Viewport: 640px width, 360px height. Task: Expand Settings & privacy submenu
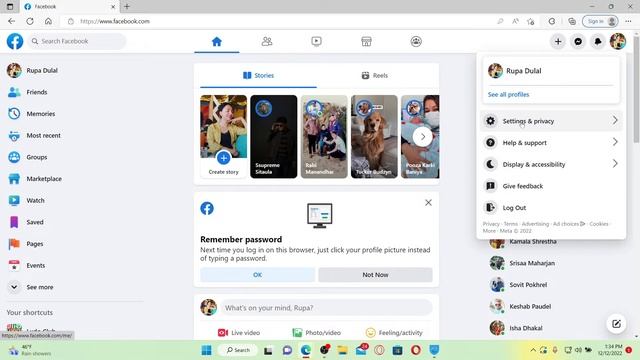[x=551, y=121]
